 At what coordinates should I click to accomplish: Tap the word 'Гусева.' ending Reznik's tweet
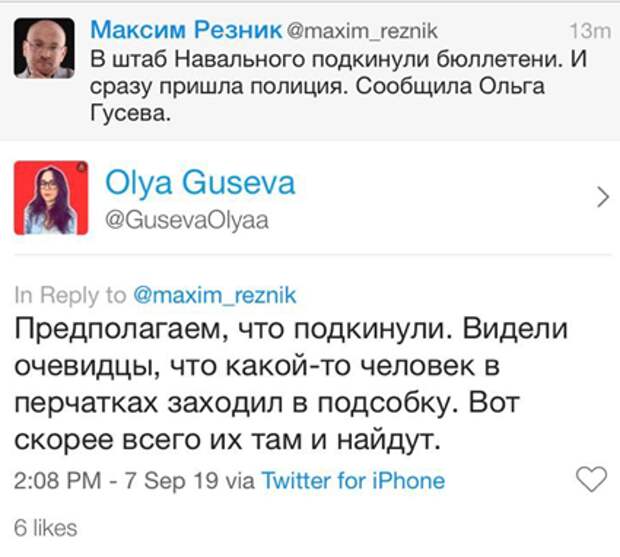(x=131, y=114)
